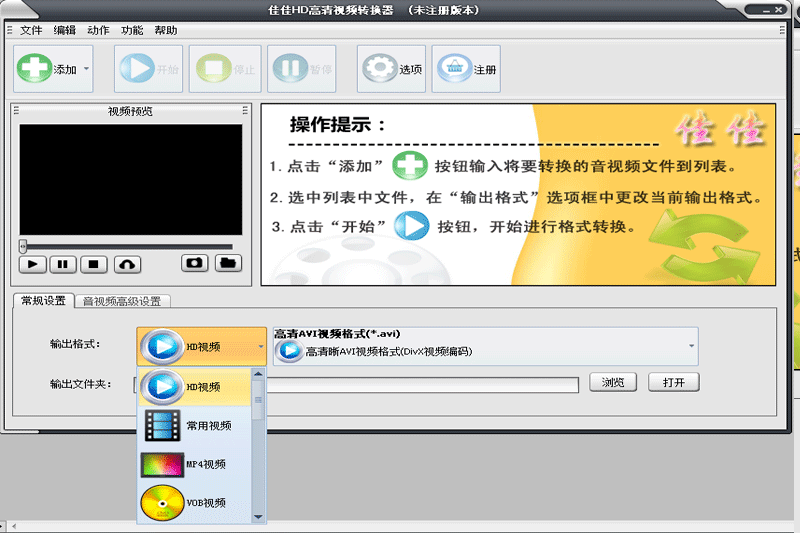Minimize the converter window
The image size is (800, 533).
766,10
